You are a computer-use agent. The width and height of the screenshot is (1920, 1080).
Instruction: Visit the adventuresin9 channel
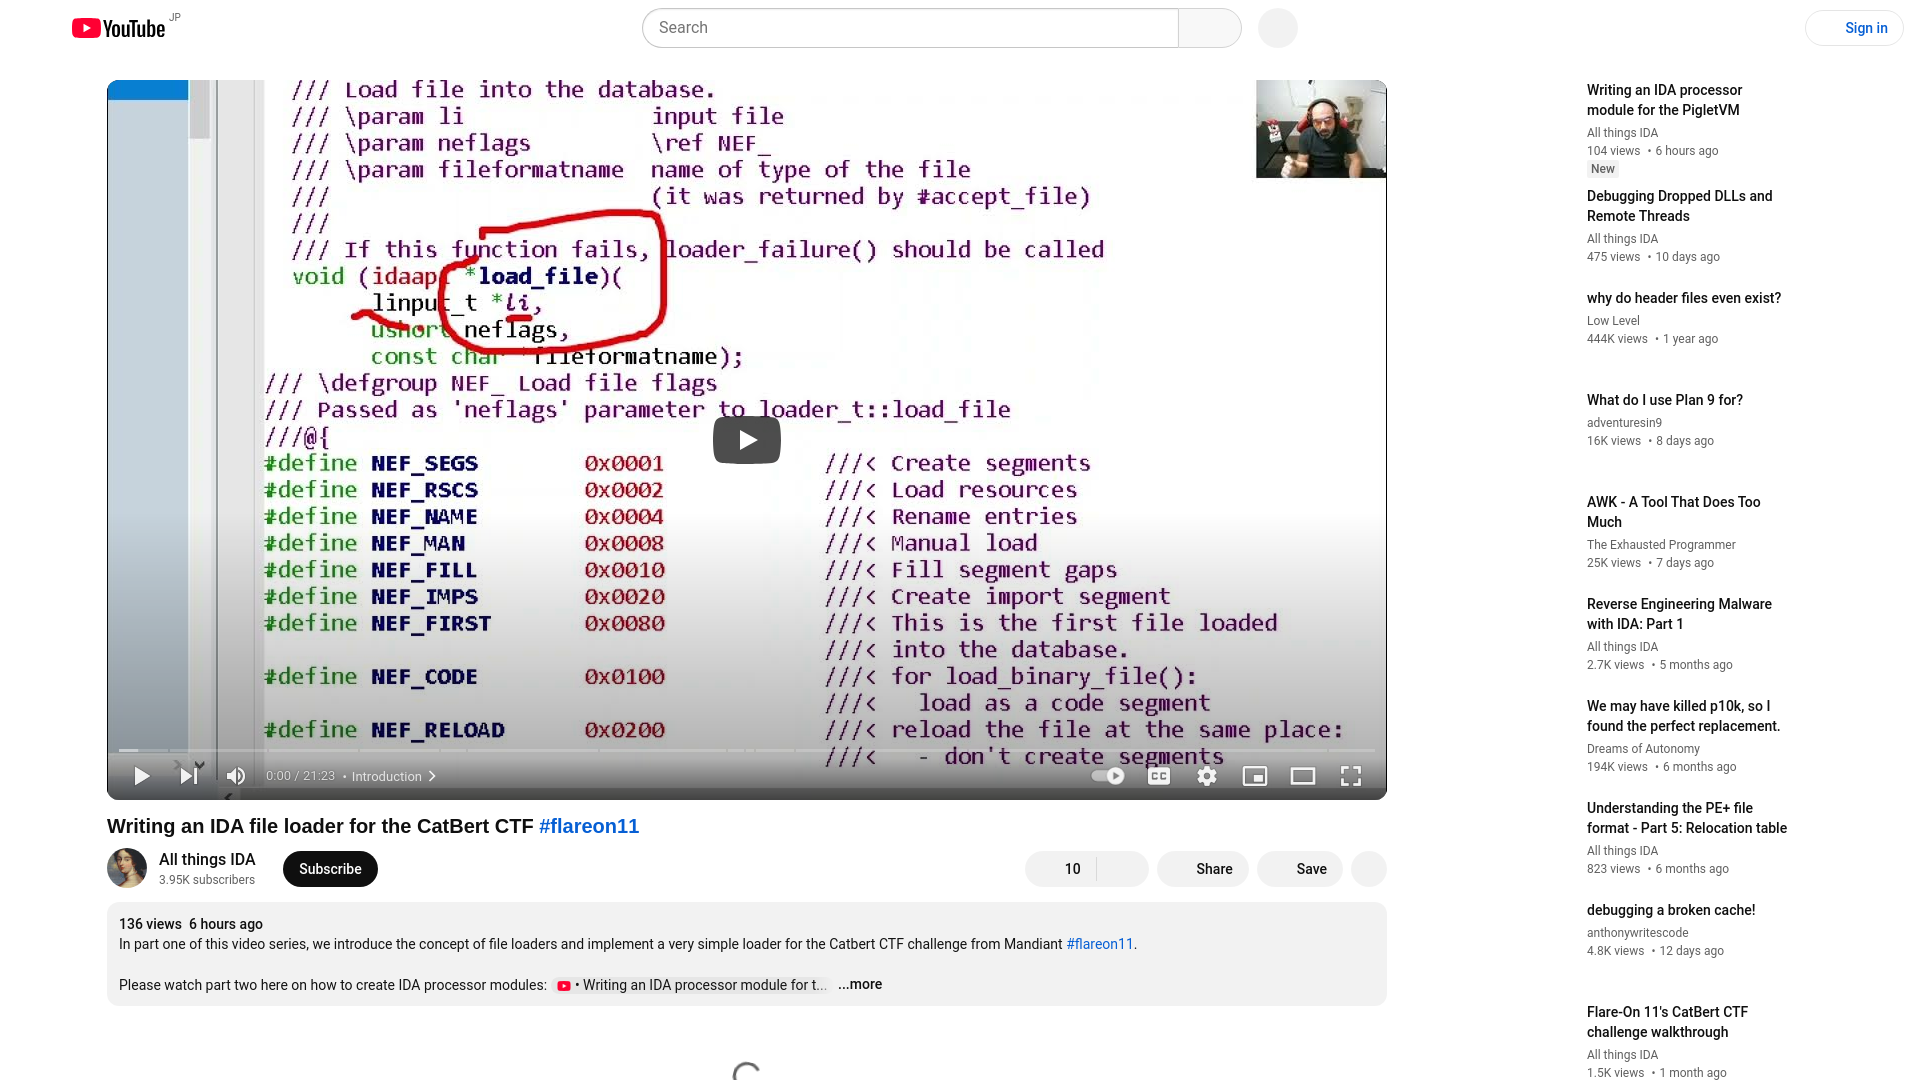1624,423
